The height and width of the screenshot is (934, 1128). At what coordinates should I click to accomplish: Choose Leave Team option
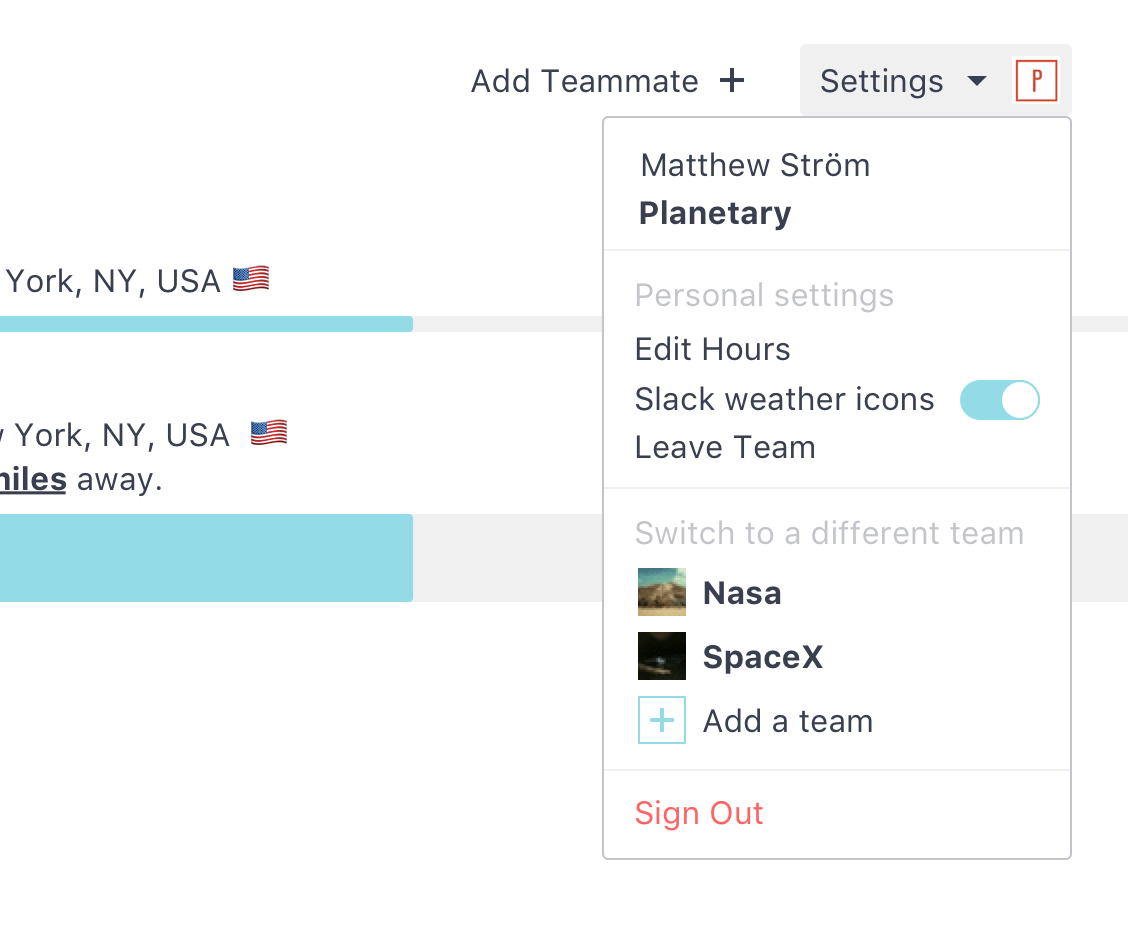pyautogui.click(x=725, y=447)
